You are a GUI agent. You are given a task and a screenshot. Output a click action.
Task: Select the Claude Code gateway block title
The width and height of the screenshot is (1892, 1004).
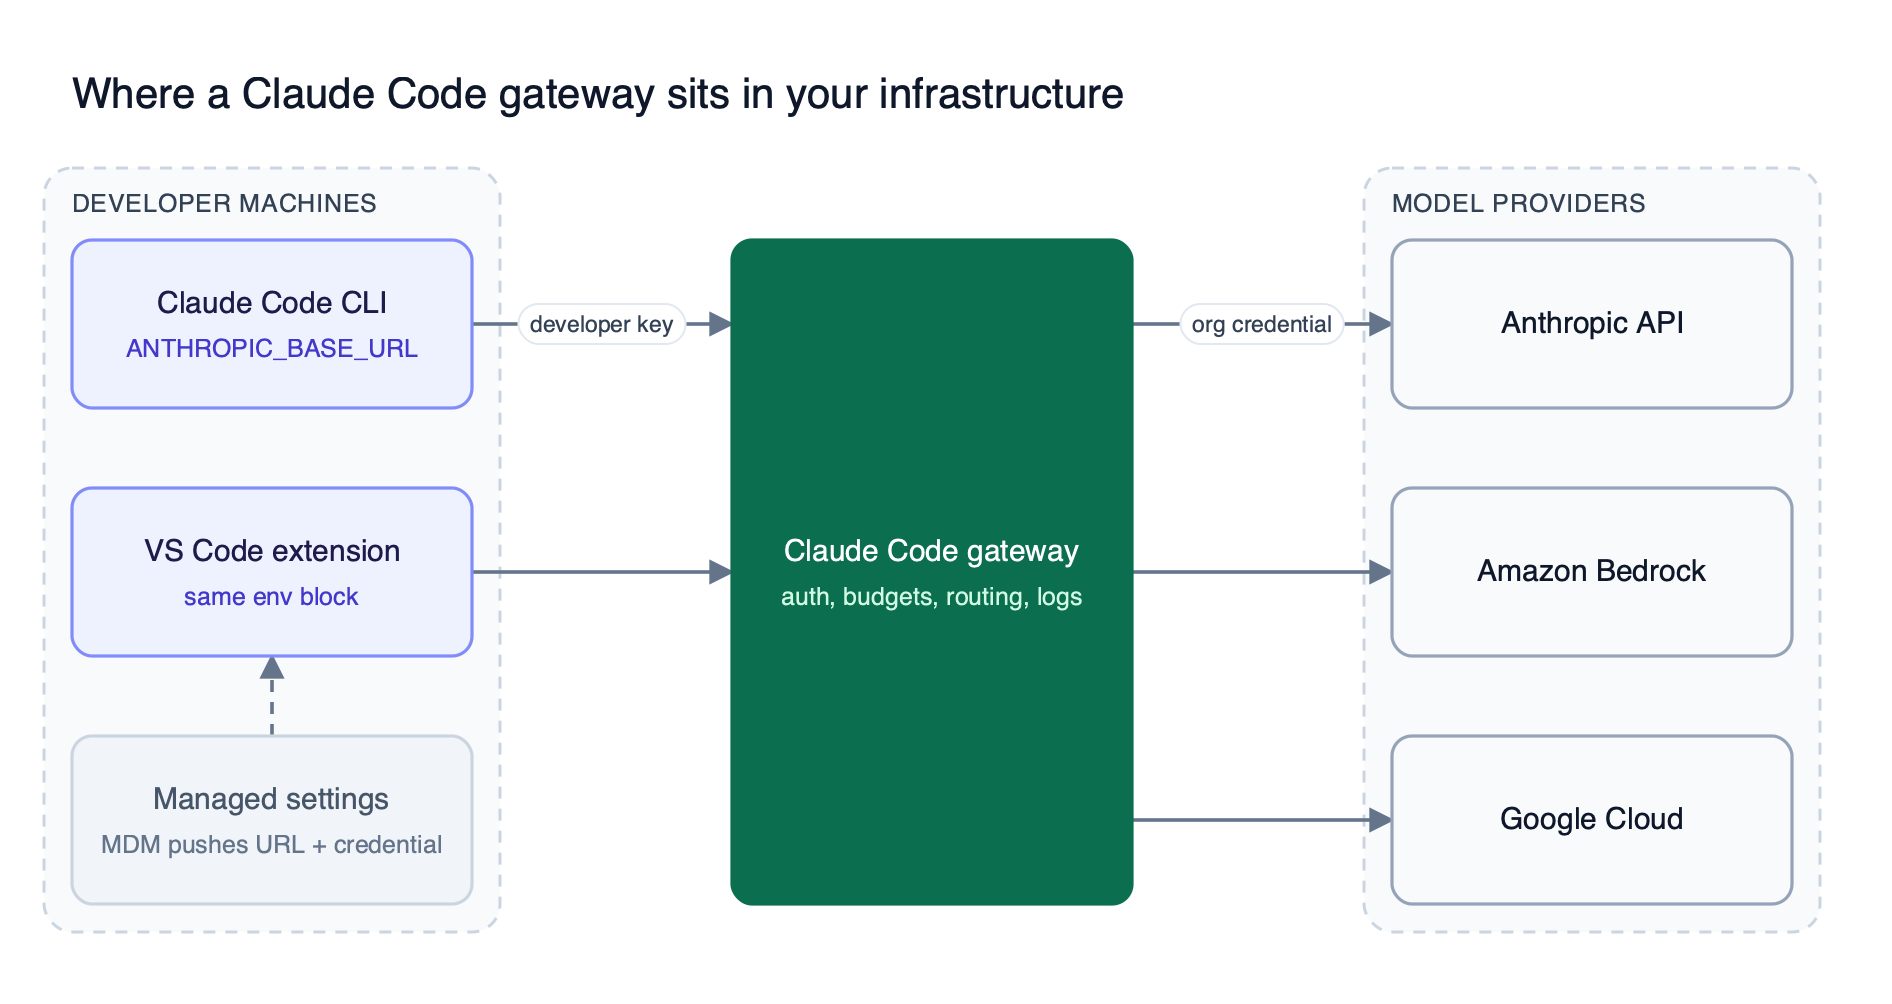click(x=931, y=551)
